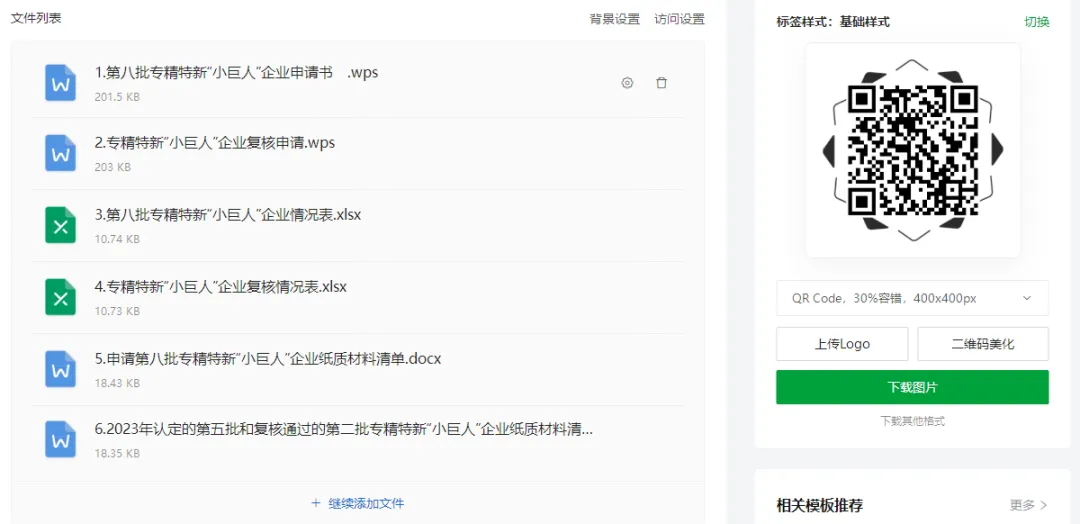Click the Word icon of 企业申请书.wps
The image size is (1080, 524).
pyautogui.click(x=61, y=83)
